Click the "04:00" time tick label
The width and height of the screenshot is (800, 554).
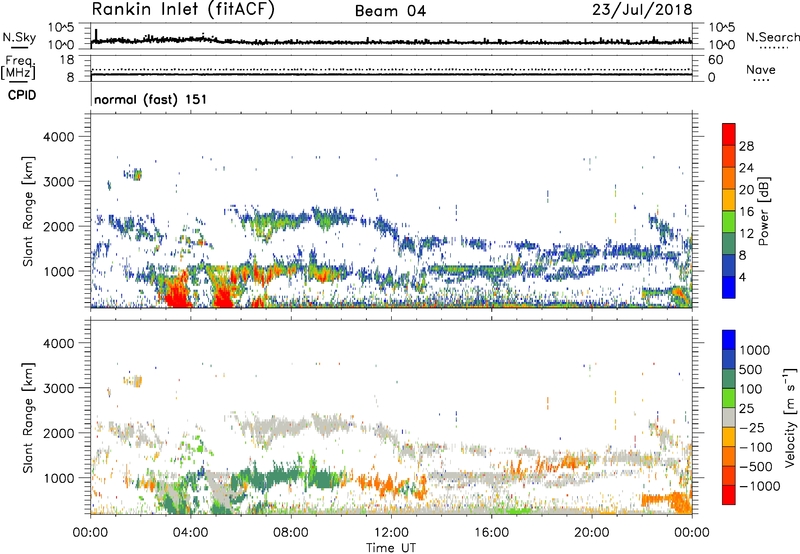191,533
